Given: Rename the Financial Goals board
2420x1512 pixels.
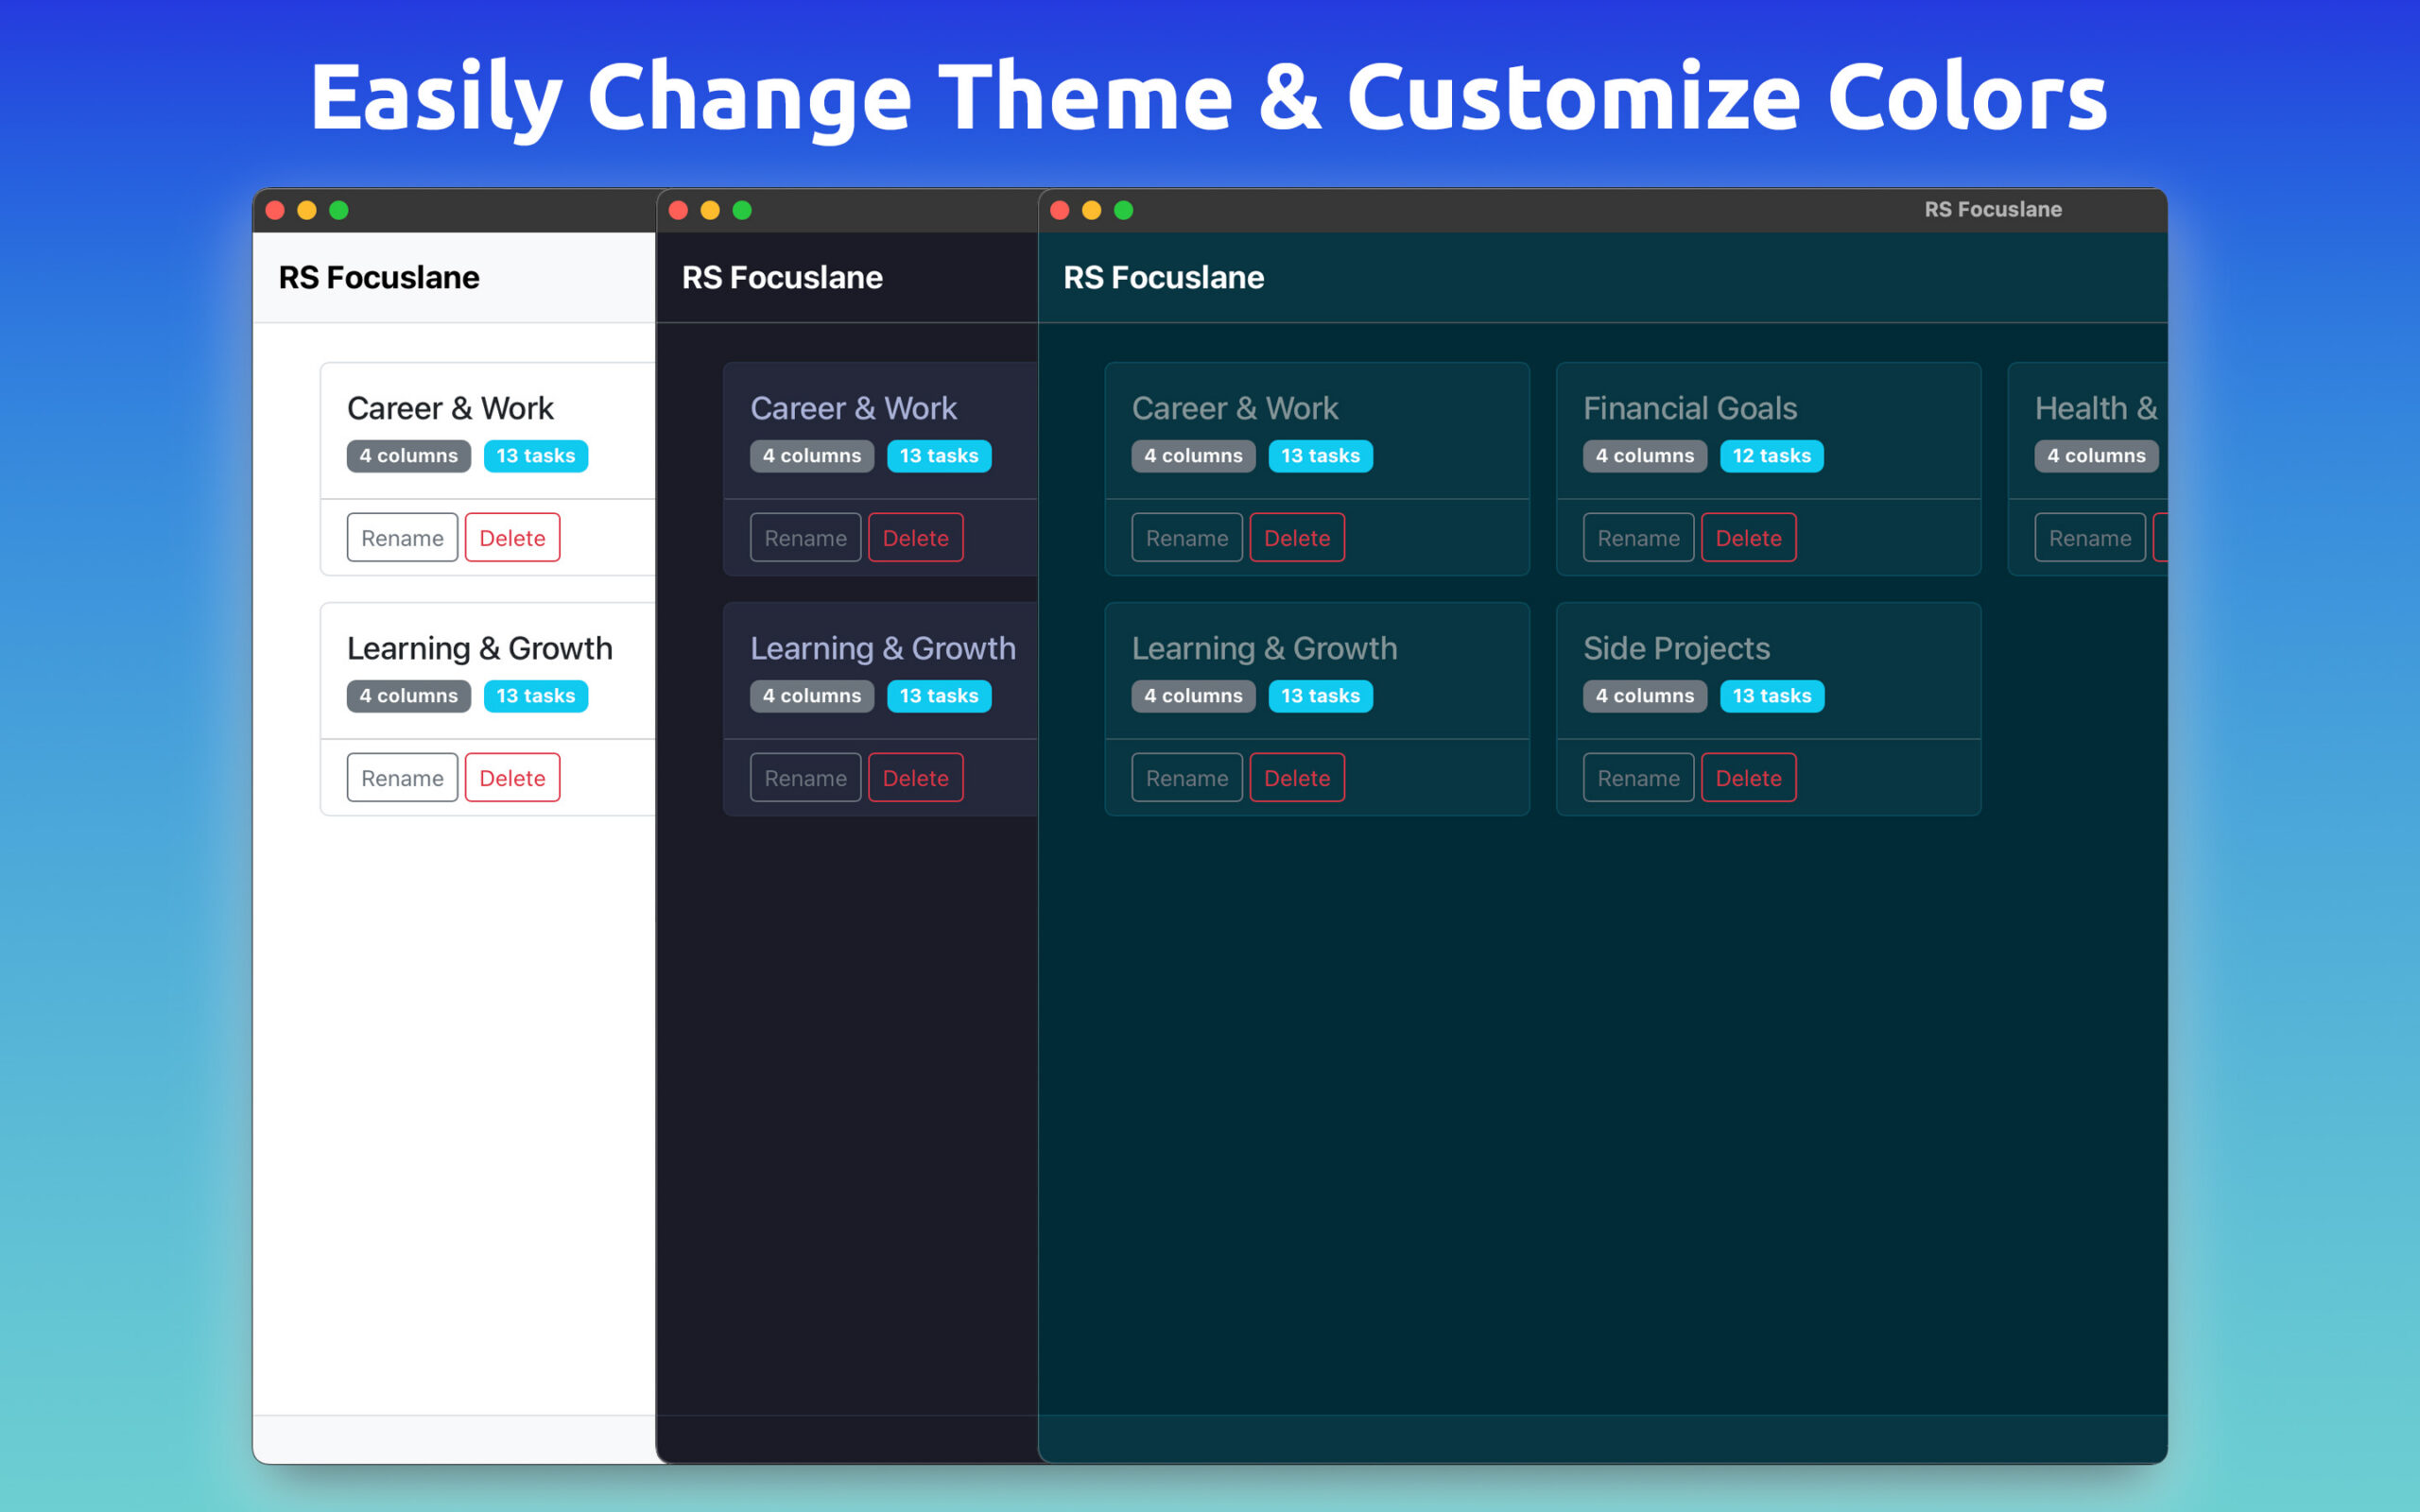Looking at the screenshot, I should click(1637, 538).
